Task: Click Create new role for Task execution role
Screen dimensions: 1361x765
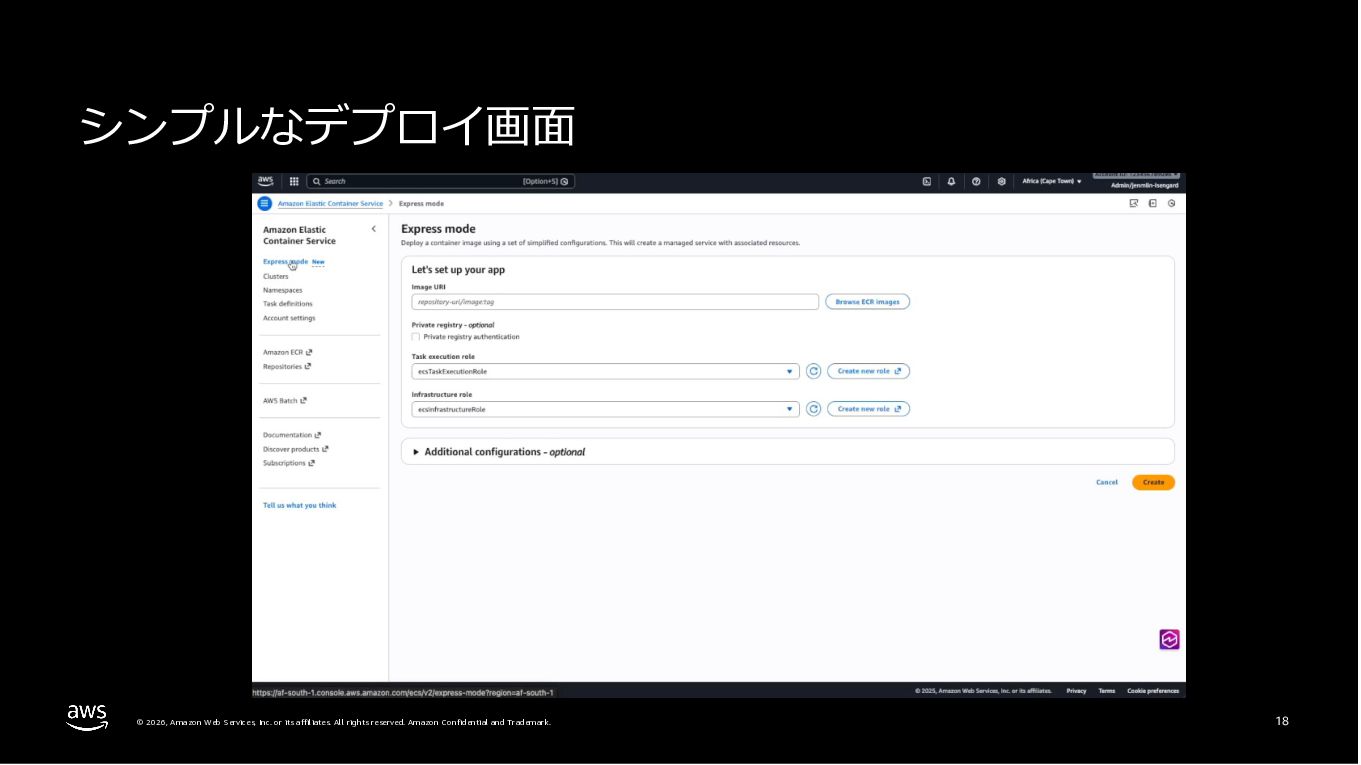Action: pyautogui.click(x=868, y=371)
